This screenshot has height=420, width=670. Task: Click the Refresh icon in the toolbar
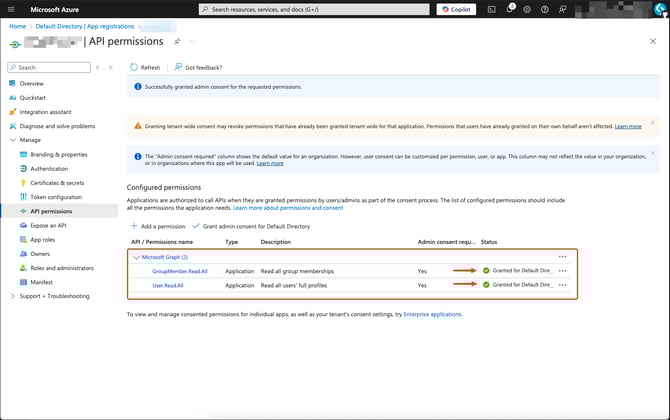[135, 67]
